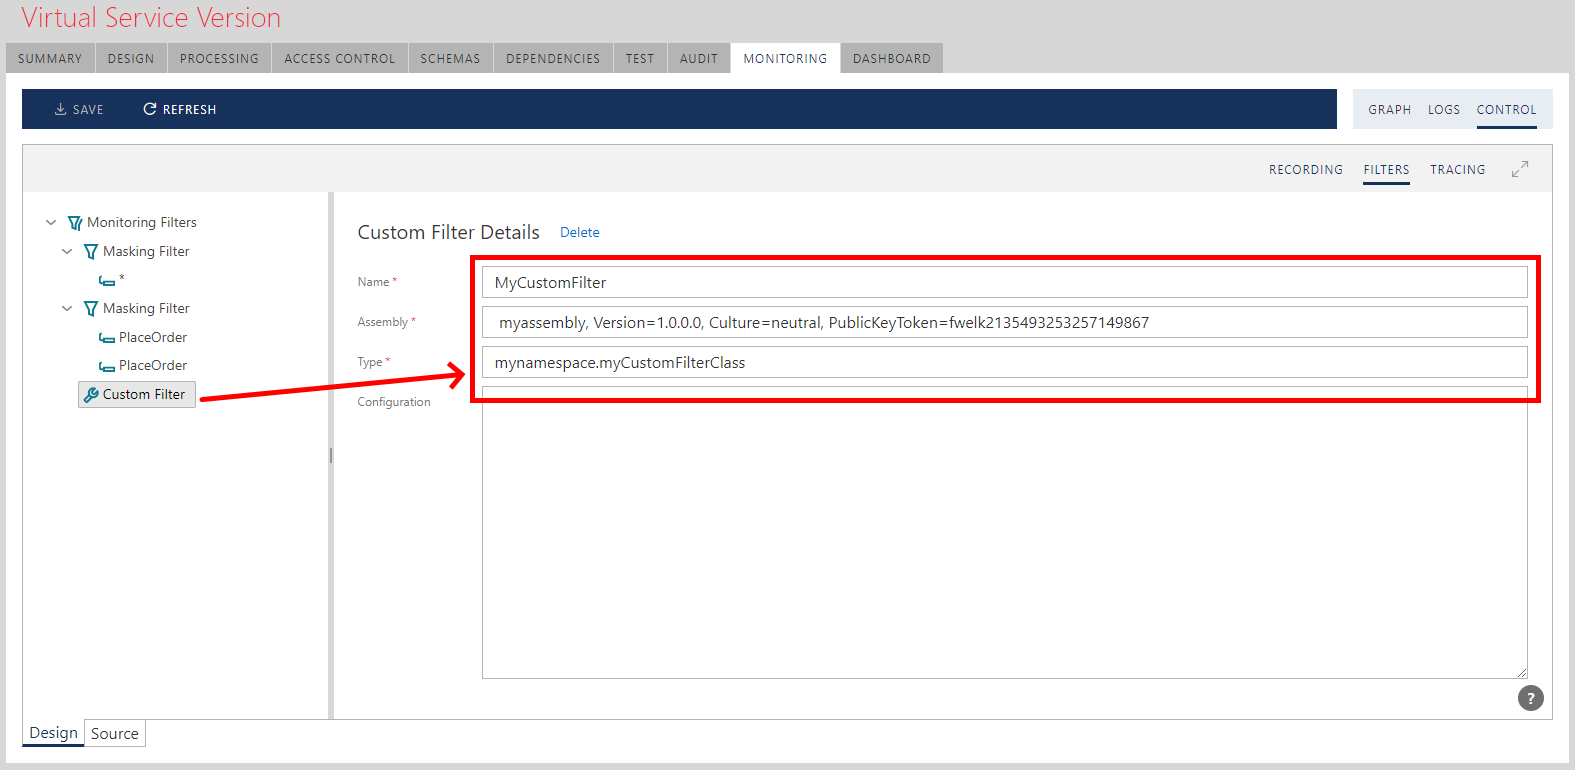Switch to the Logs view
This screenshot has height=770, width=1575.
tap(1444, 110)
